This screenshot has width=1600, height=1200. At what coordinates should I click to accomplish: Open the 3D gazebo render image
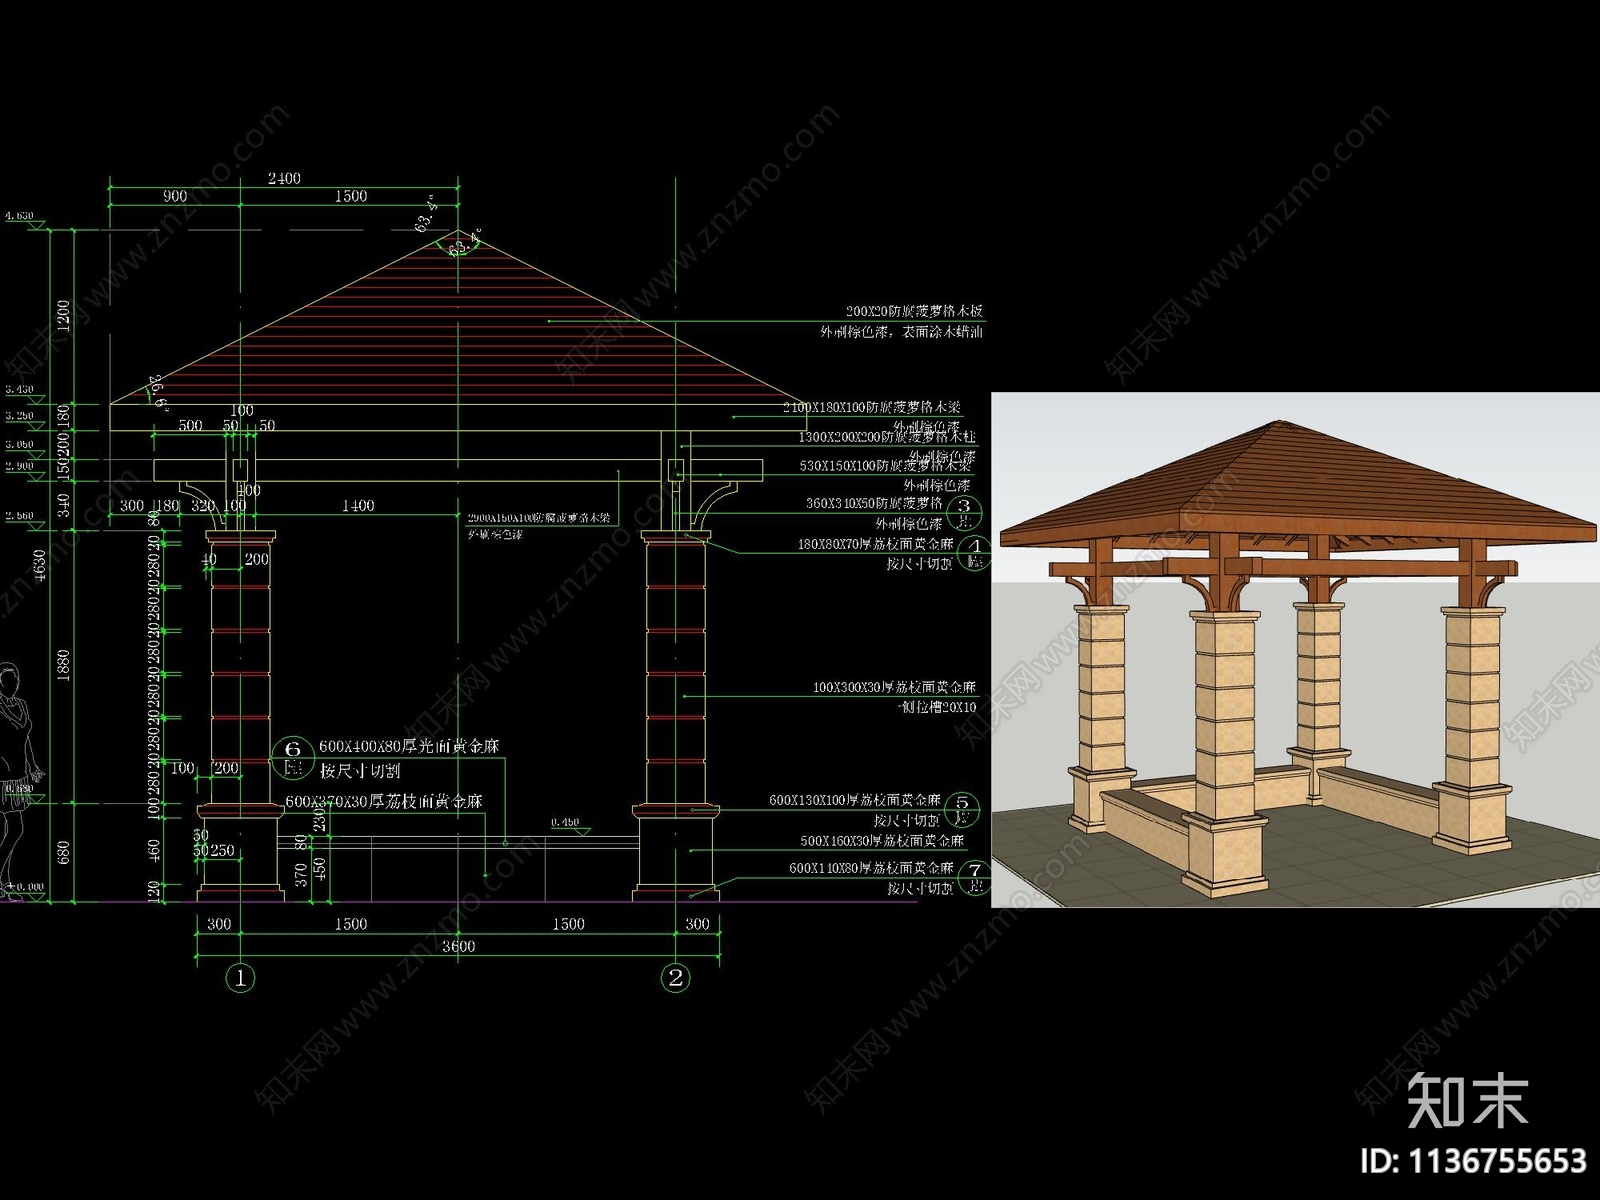point(1295,650)
